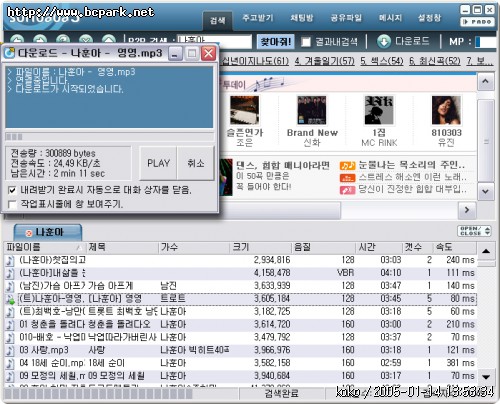Open the 검색 tab
The width and height of the screenshot is (500, 404).
click(x=217, y=20)
